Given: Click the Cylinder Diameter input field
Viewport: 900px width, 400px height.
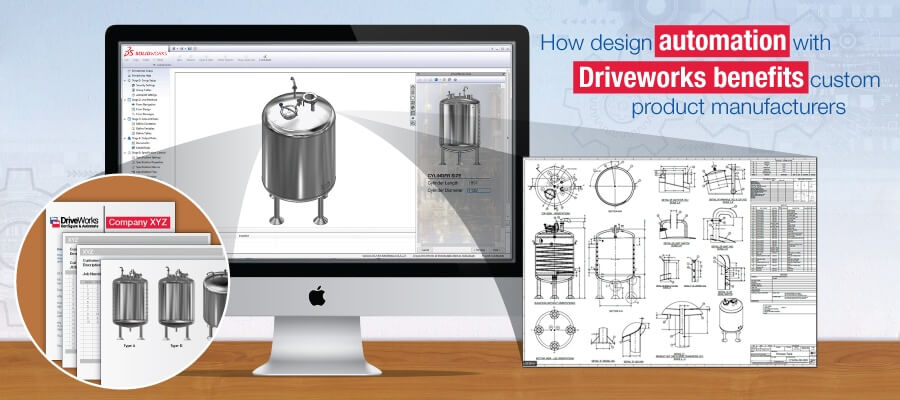Looking at the screenshot, I should 479,190.
